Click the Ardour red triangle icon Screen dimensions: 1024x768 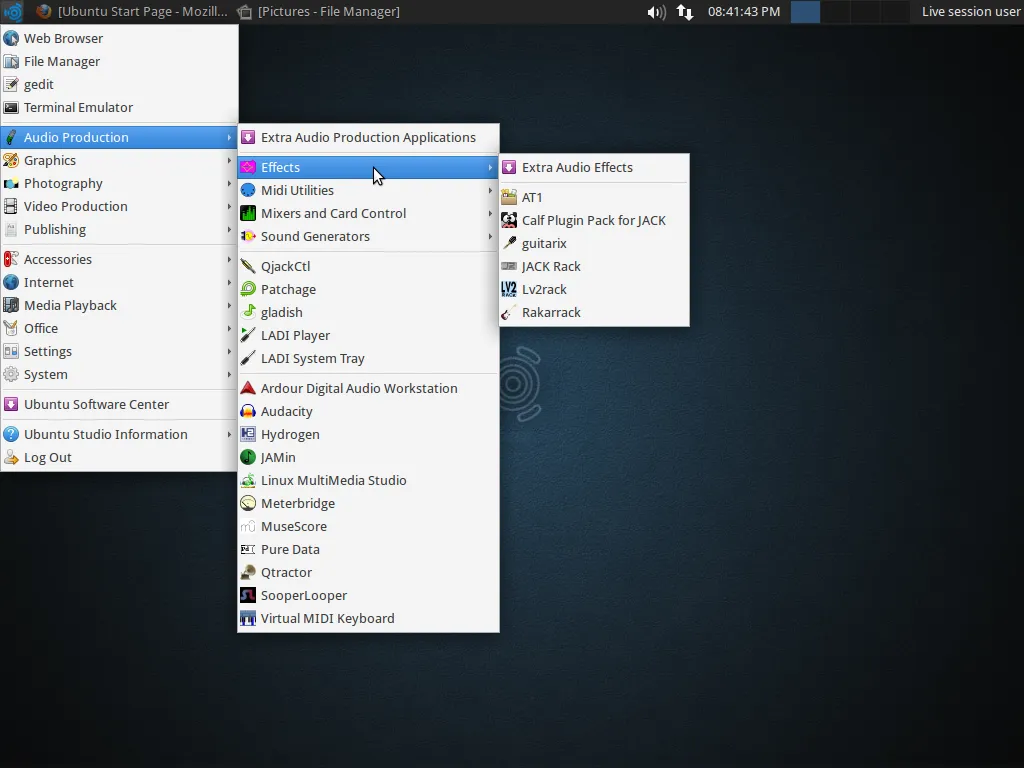click(248, 388)
